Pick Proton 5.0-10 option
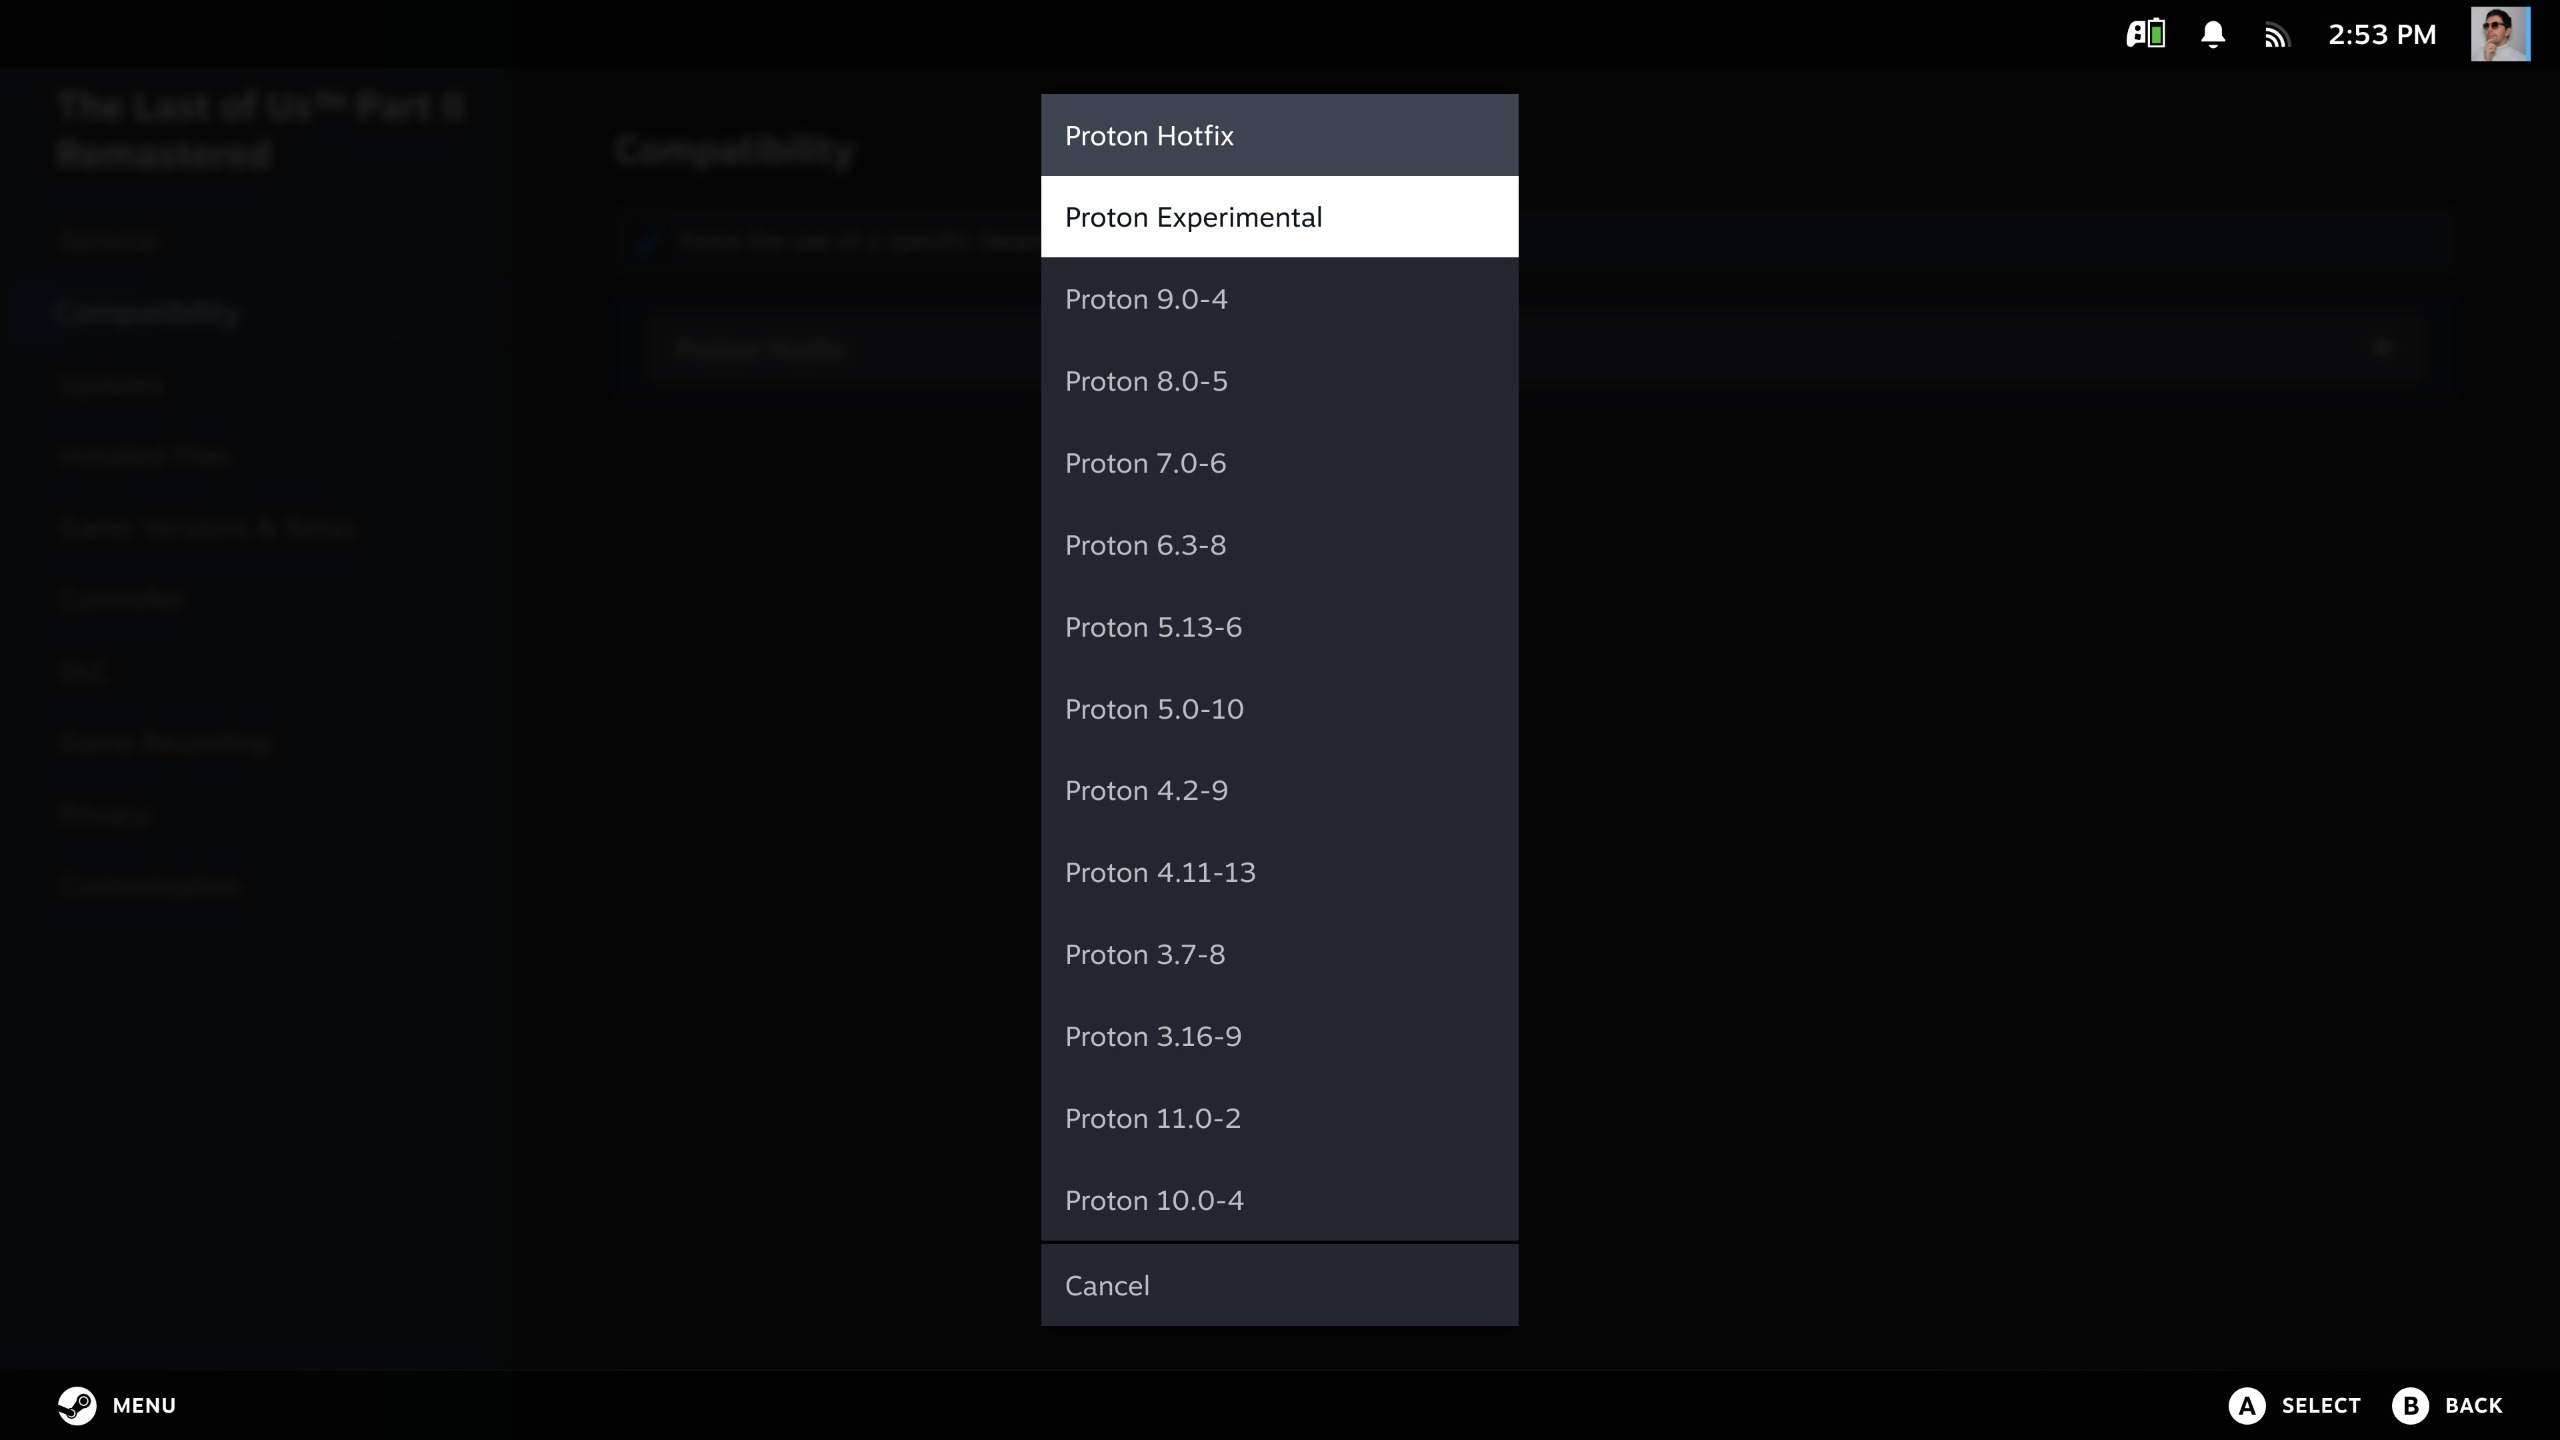 coord(1279,709)
